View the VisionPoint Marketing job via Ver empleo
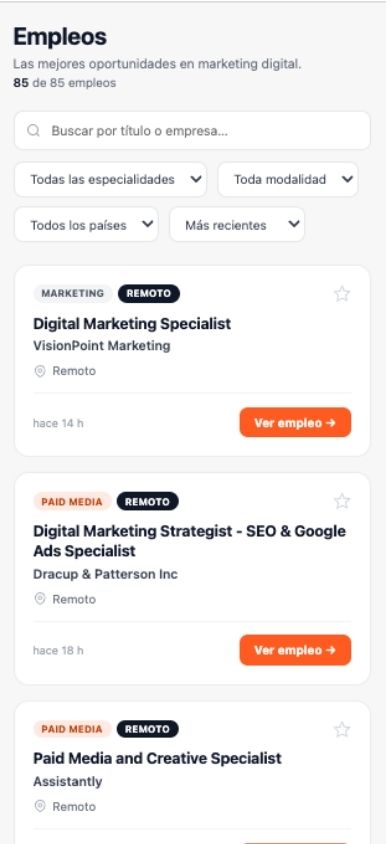The width and height of the screenshot is (390, 844). [x=295, y=423]
